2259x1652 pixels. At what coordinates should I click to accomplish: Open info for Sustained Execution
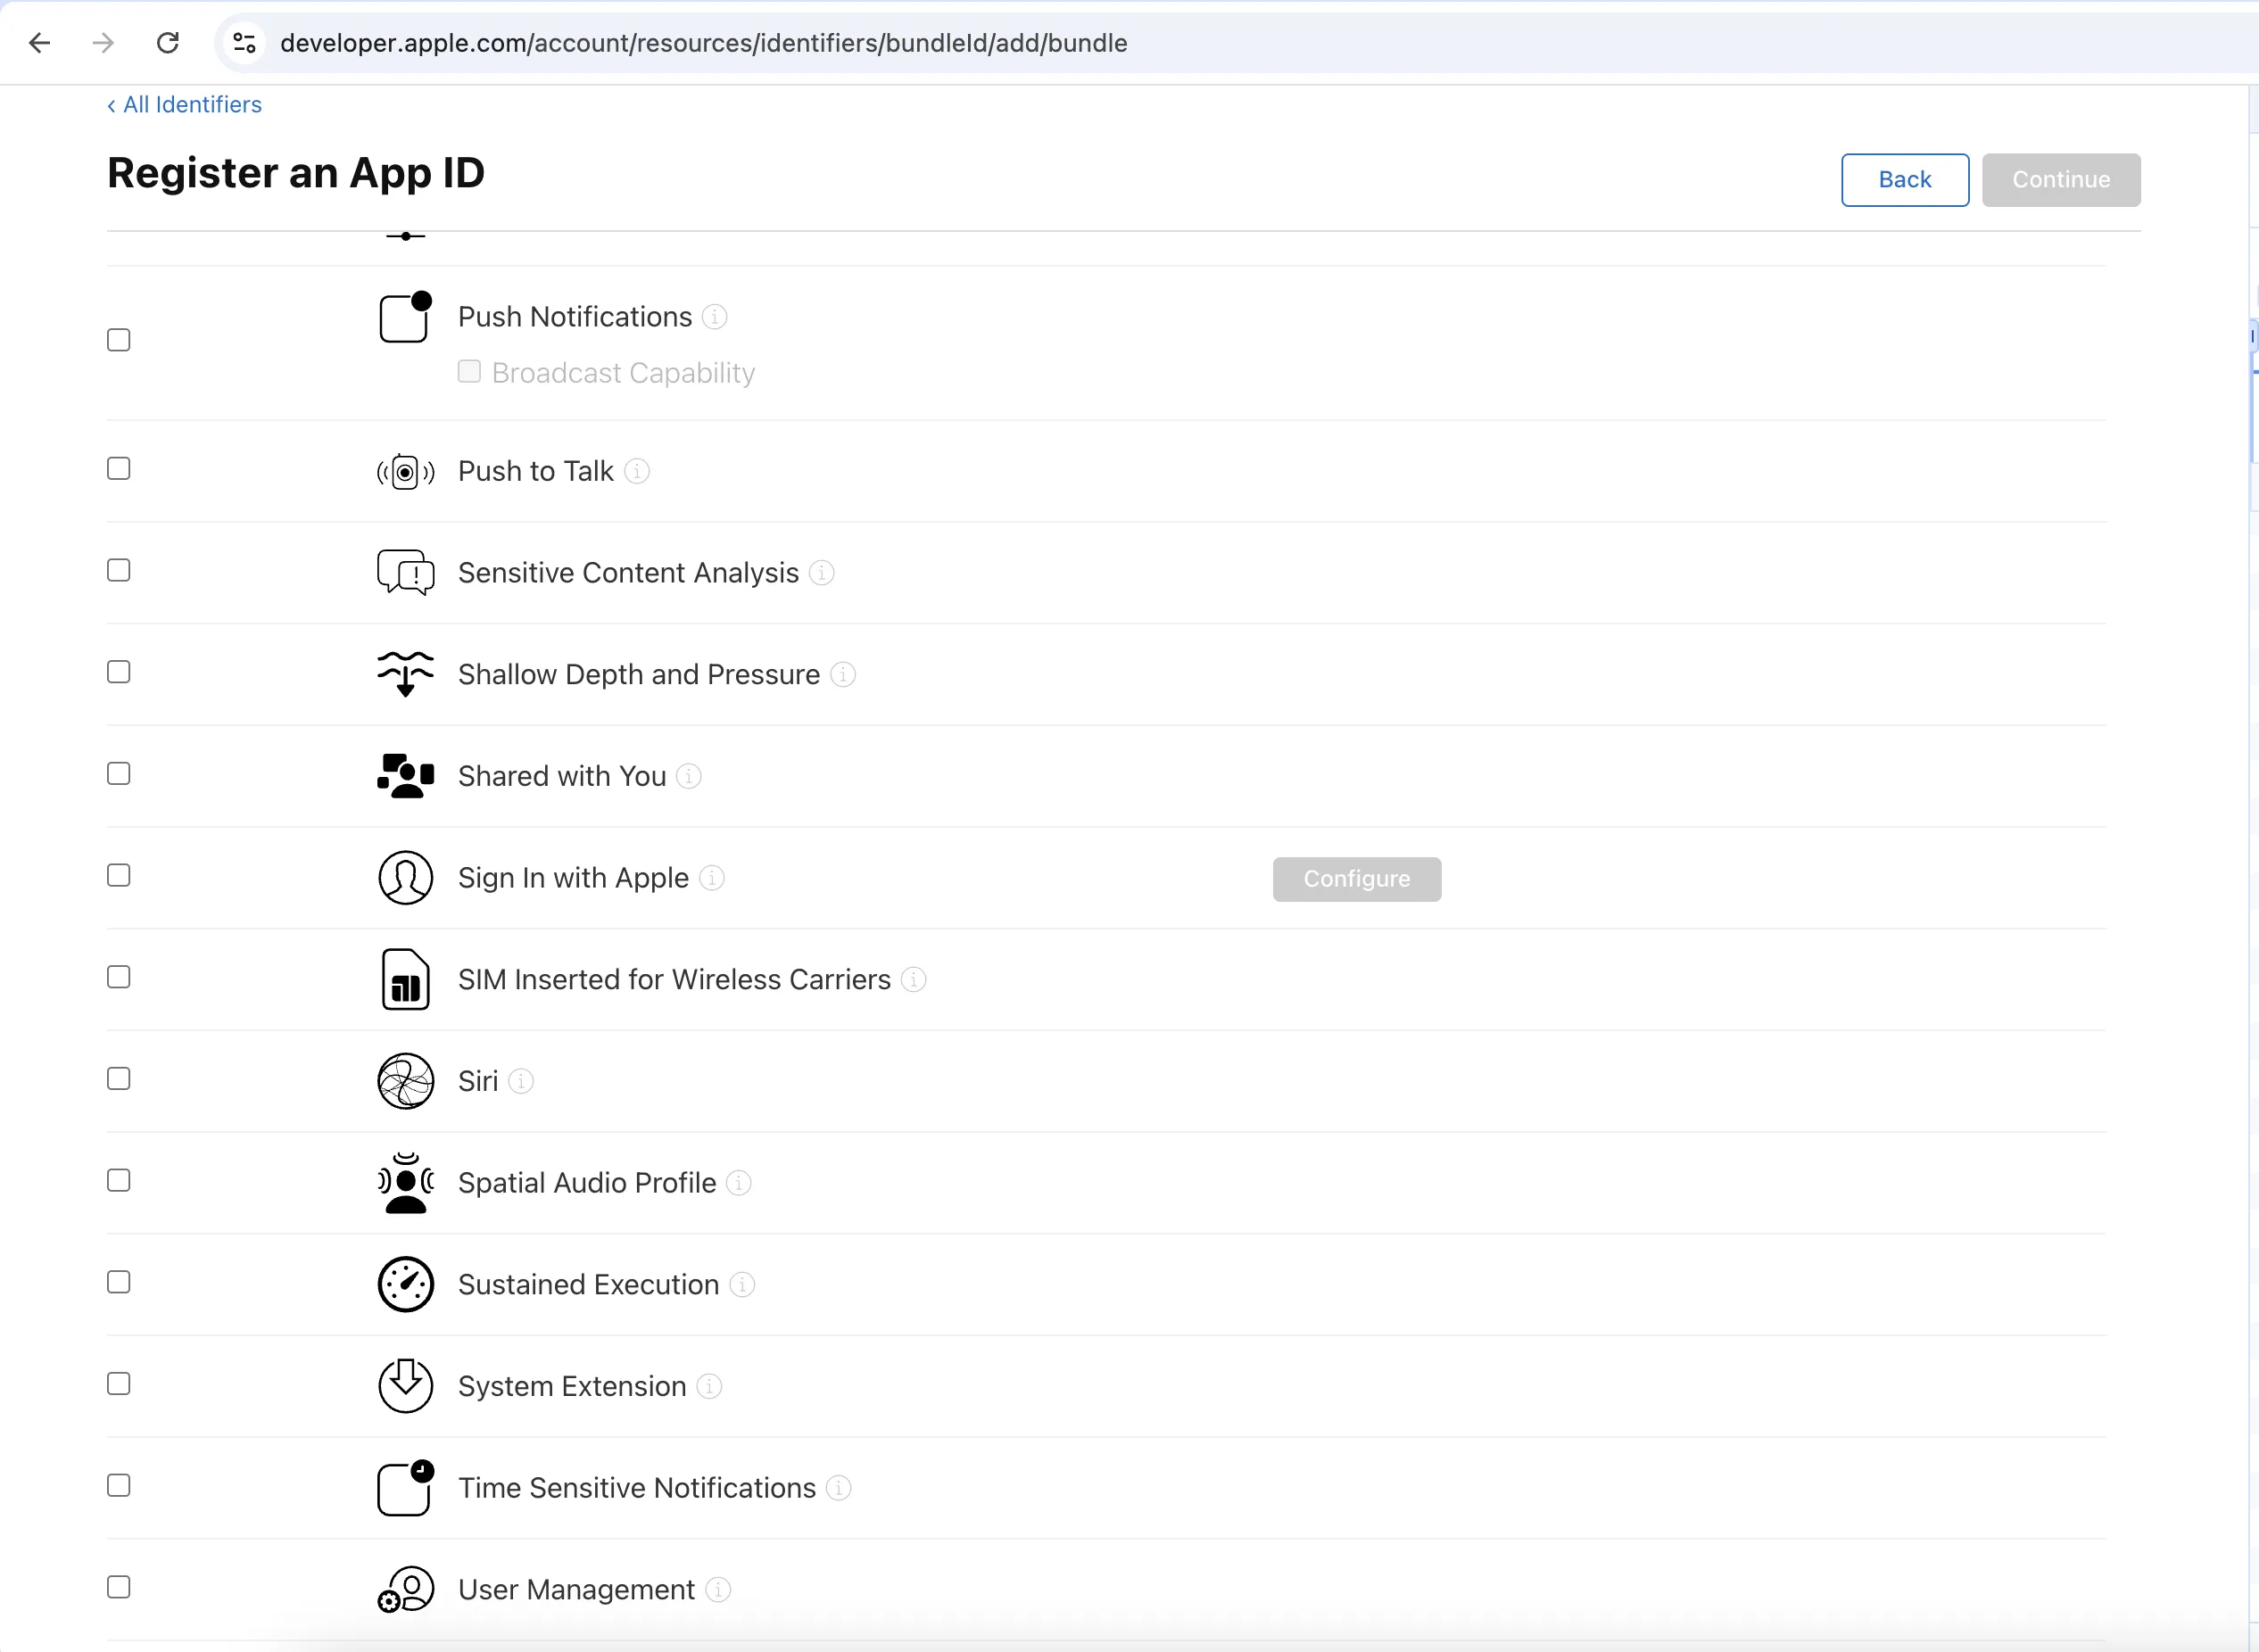742,1285
